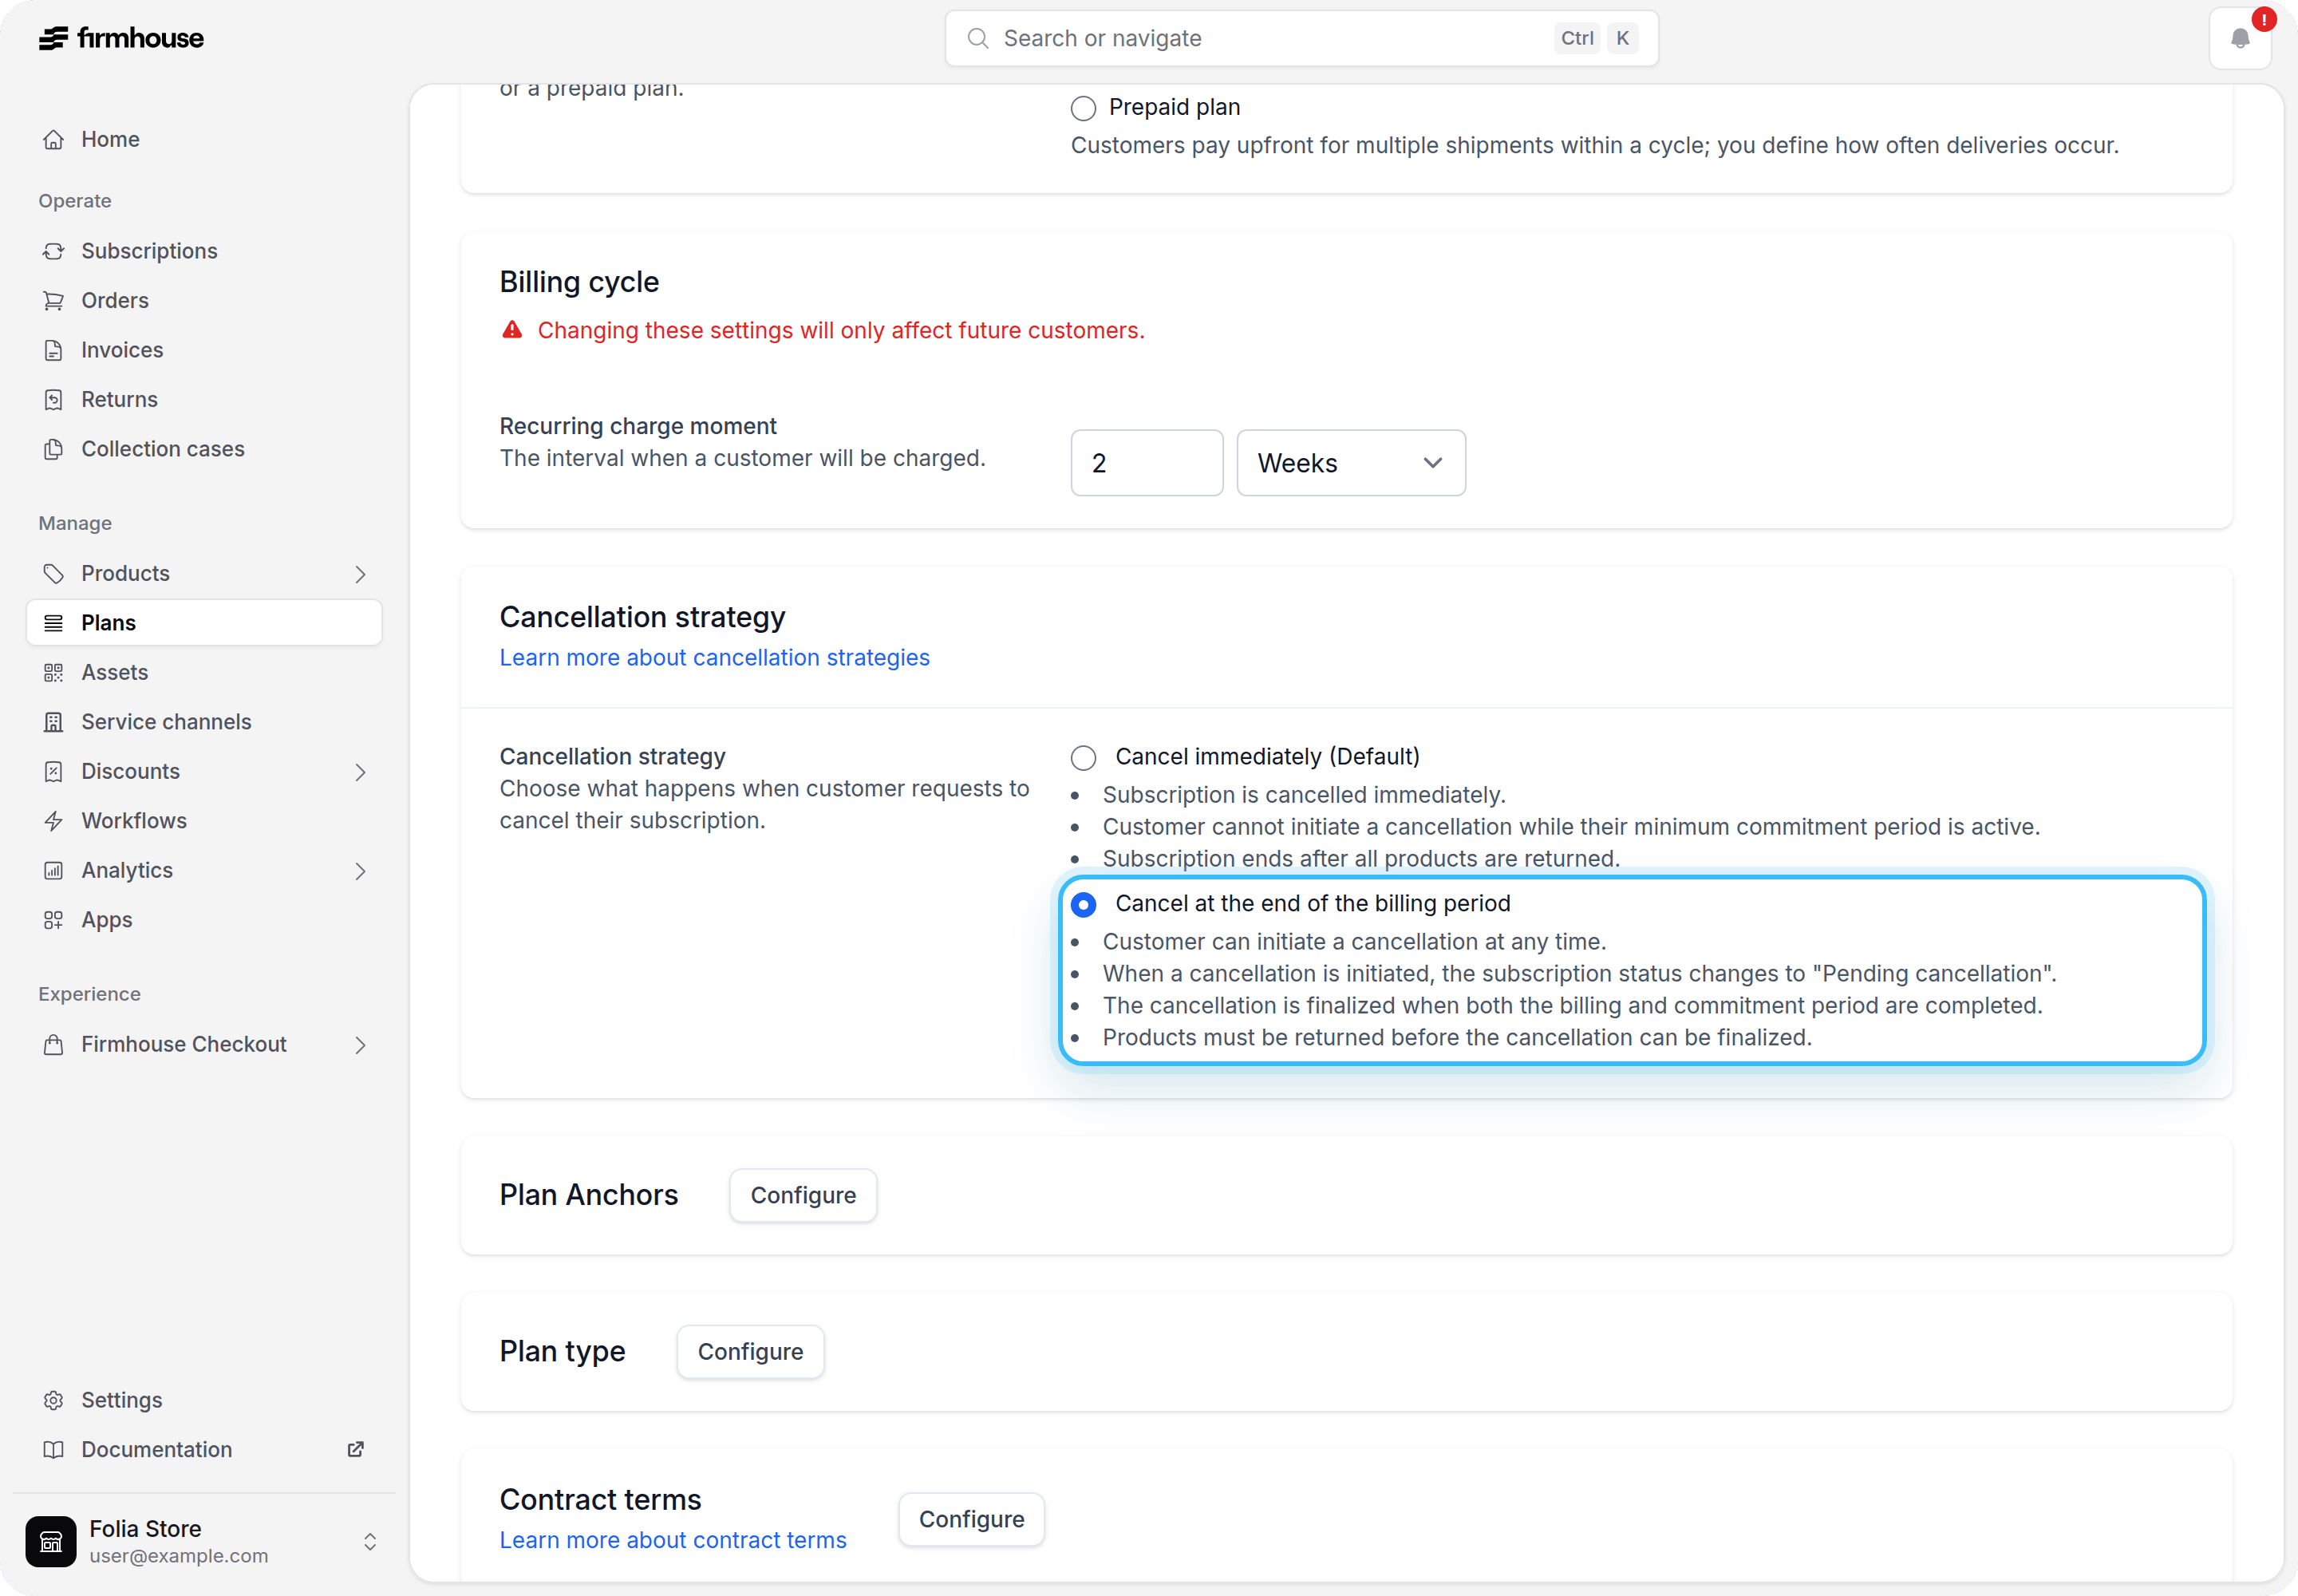Navigate to Workflows
Viewport: 2298px width, 1596px height.
coord(134,821)
